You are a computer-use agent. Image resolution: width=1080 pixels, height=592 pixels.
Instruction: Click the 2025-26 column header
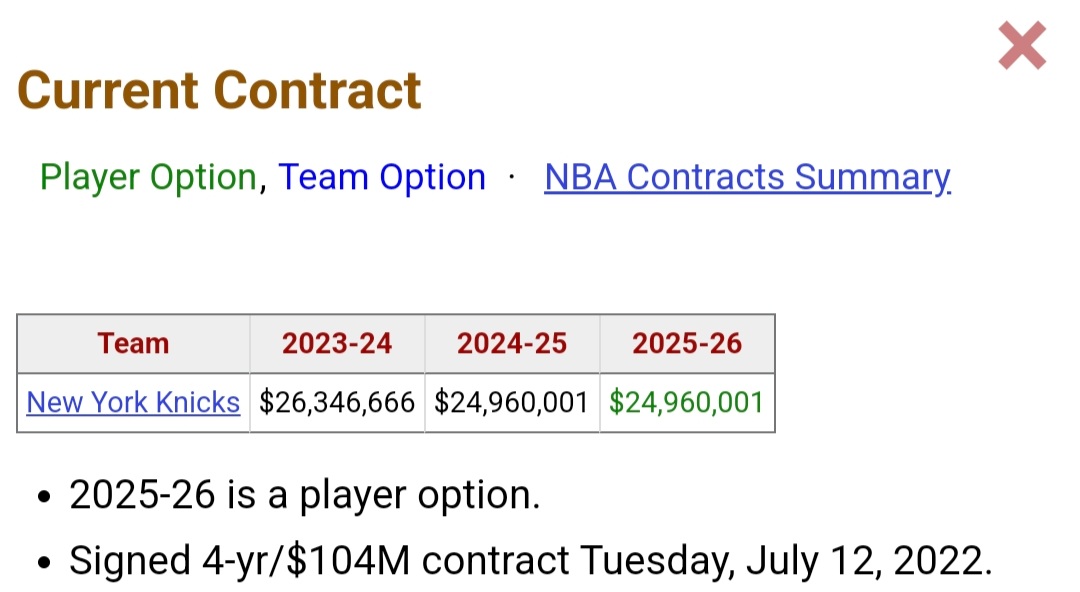coord(687,344)
